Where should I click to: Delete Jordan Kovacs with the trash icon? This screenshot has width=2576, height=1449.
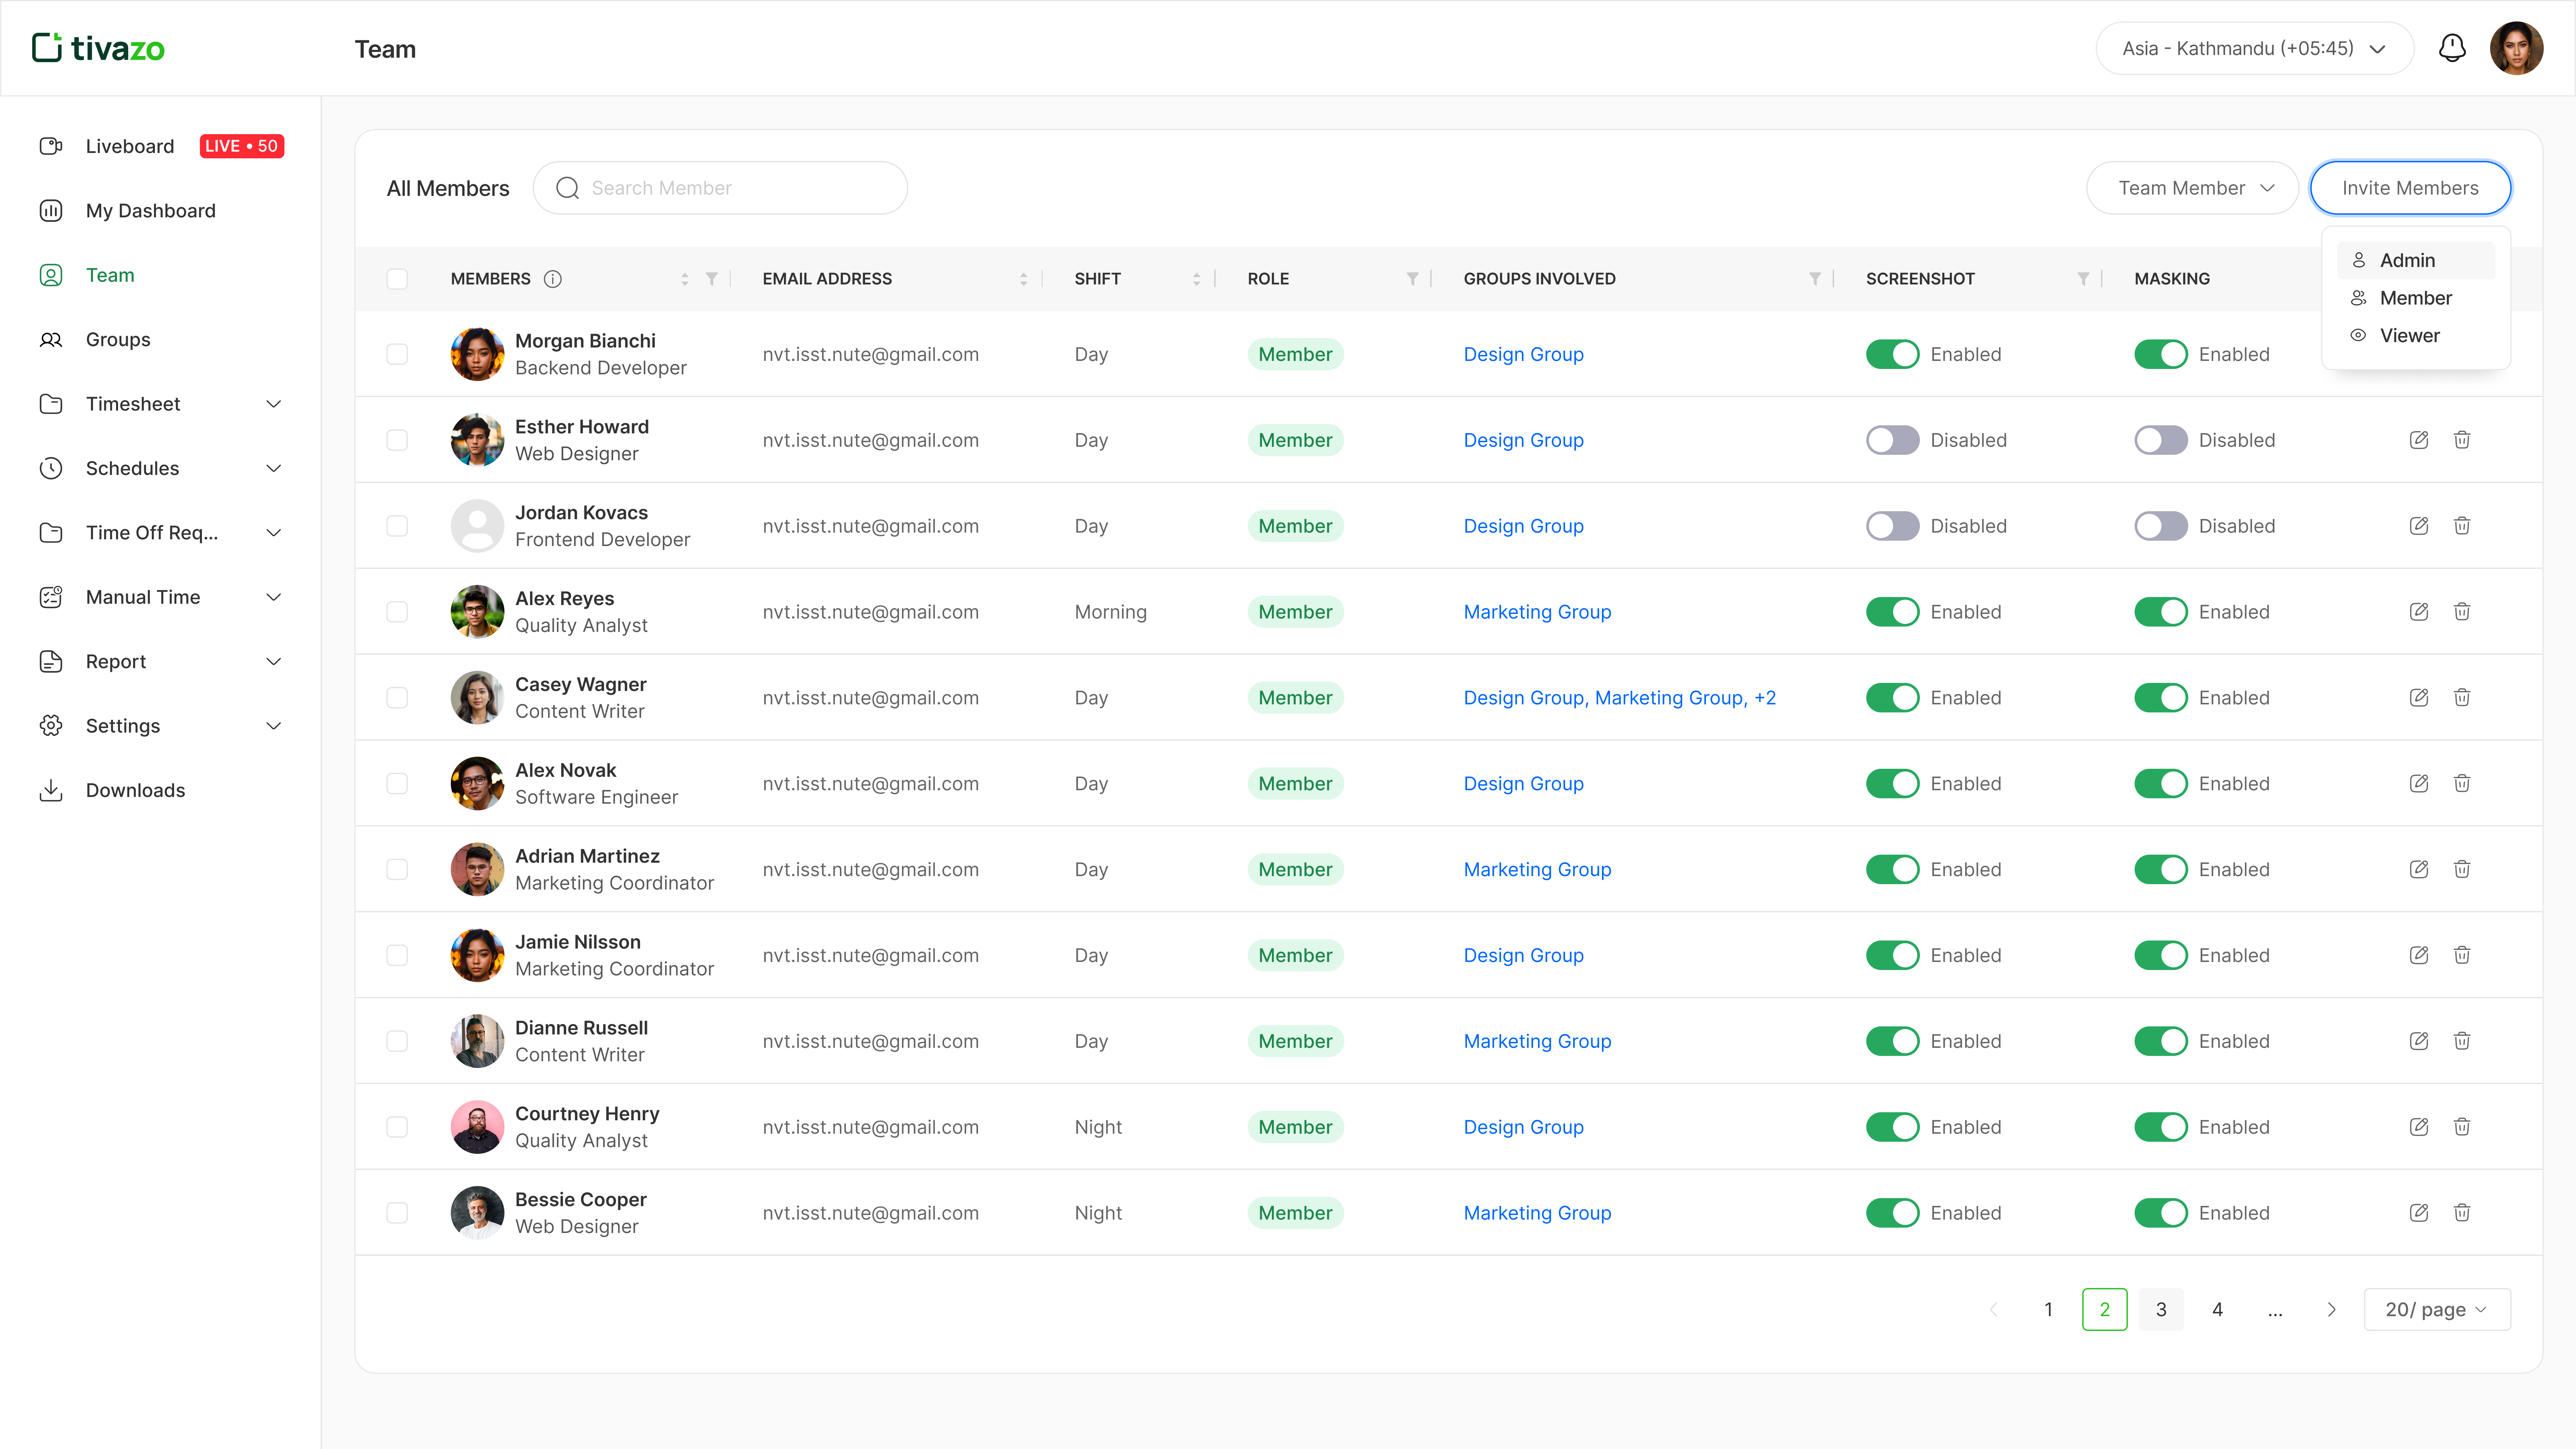[x=2462, y=526]
